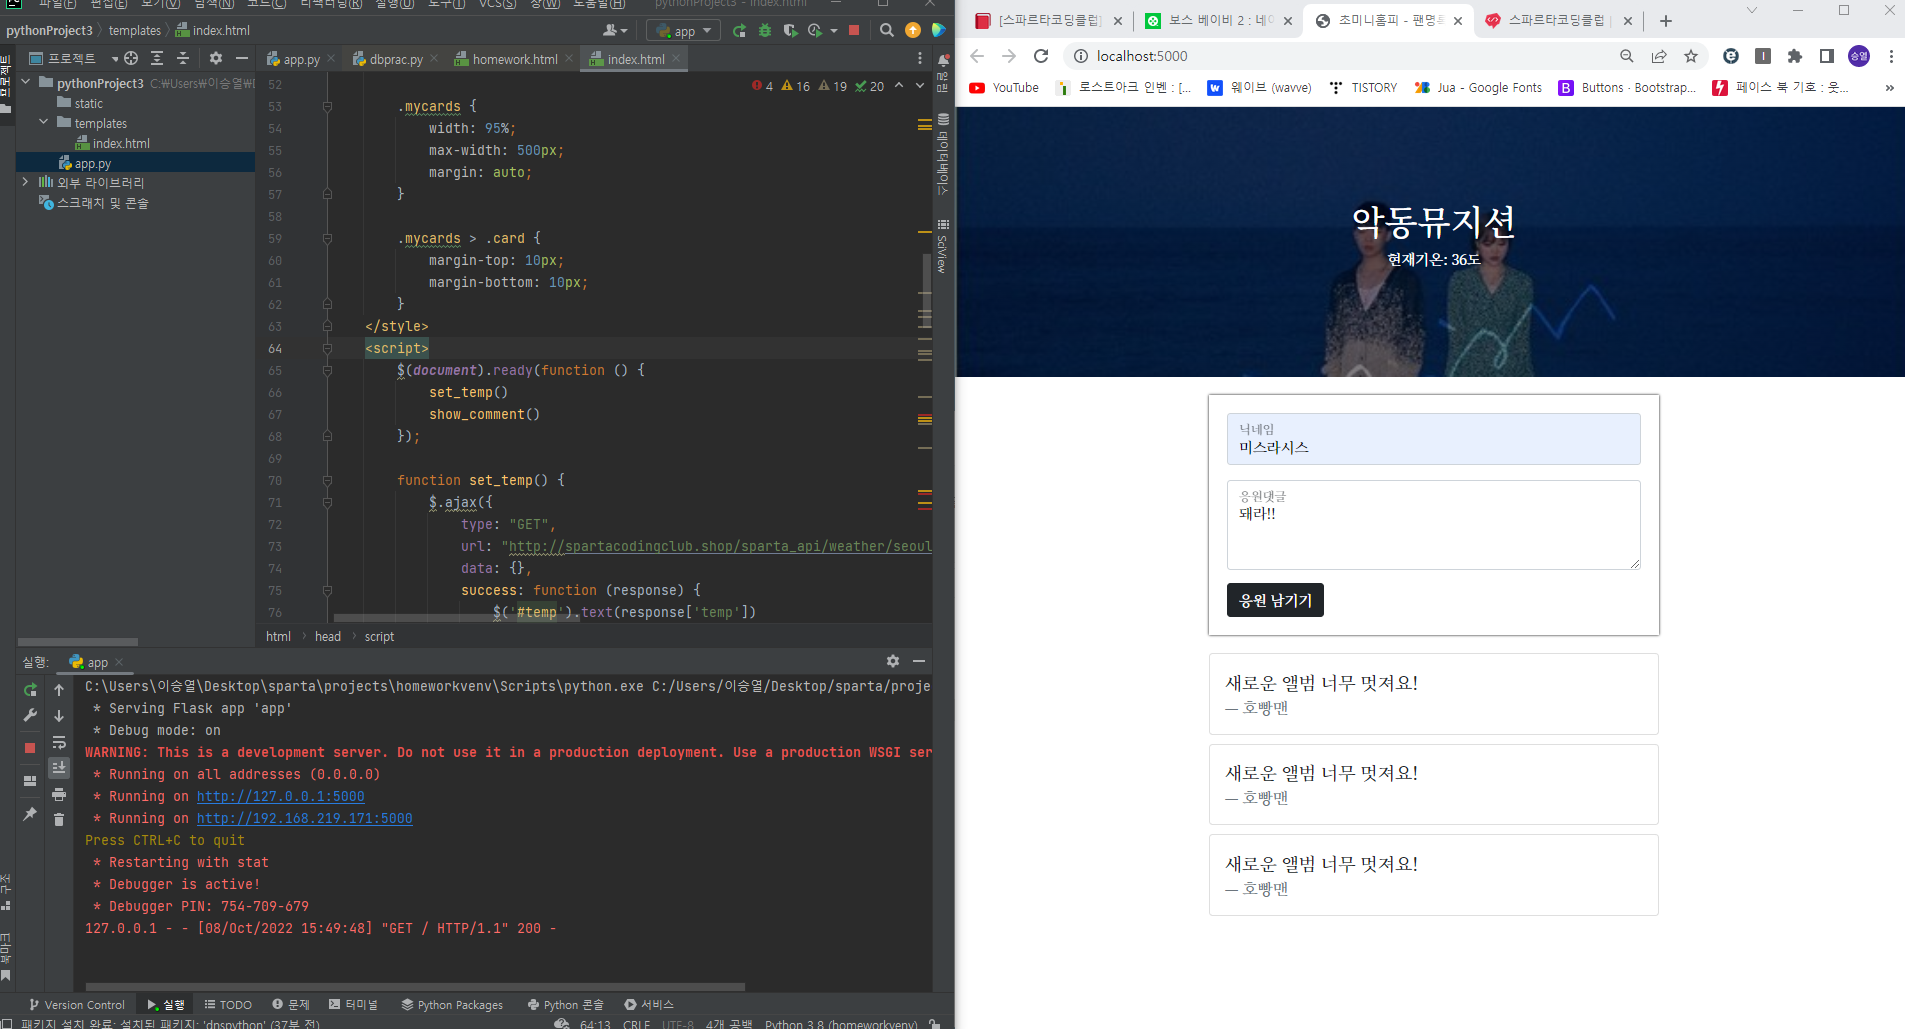Switch to homework.html editor tab
Screen dimensions: 1905x1029
click(514, 59)
